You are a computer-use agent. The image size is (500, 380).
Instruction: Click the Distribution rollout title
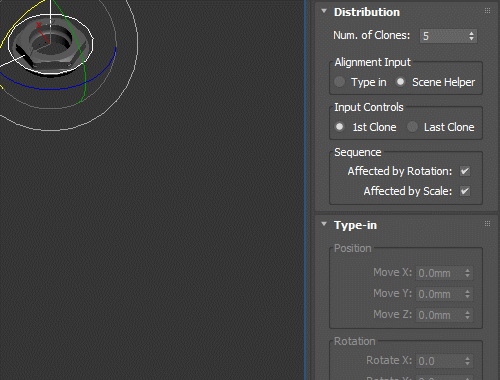(367, 12)
